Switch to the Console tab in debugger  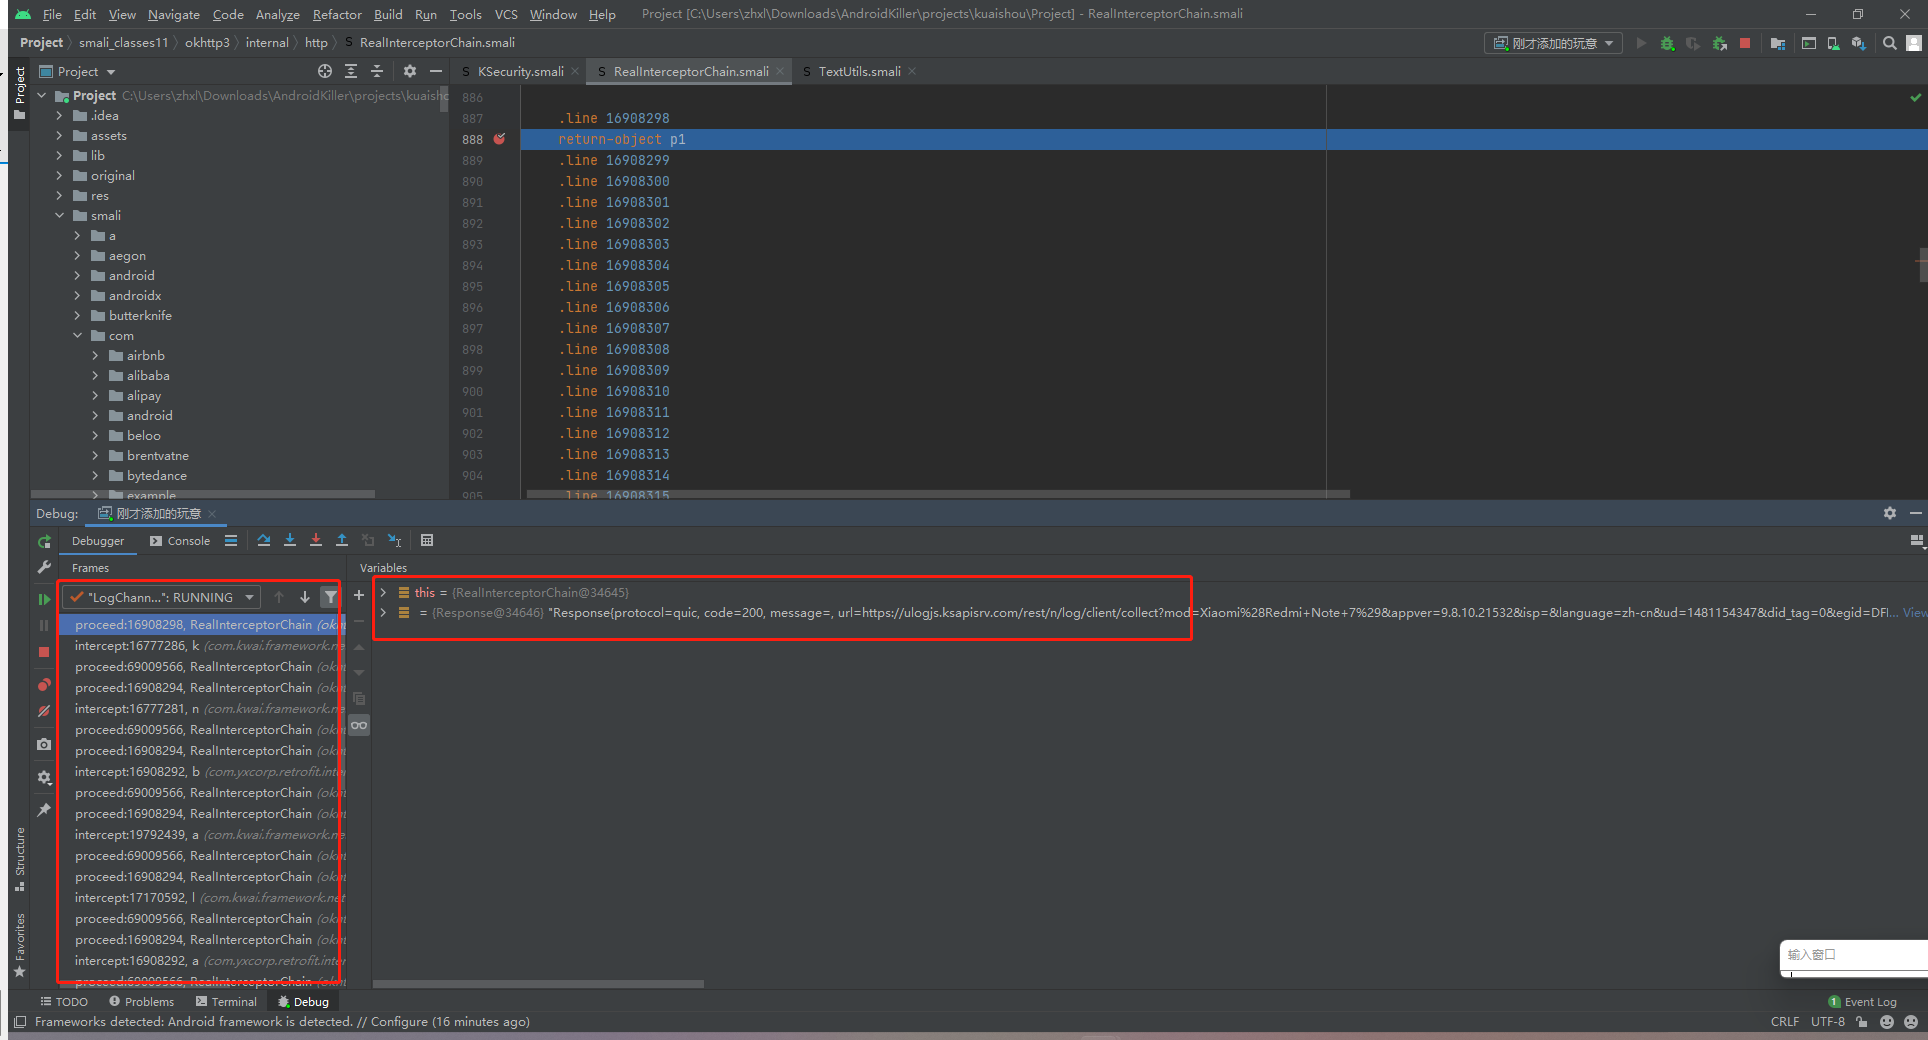pyautogui.click(x=180, y=541)
